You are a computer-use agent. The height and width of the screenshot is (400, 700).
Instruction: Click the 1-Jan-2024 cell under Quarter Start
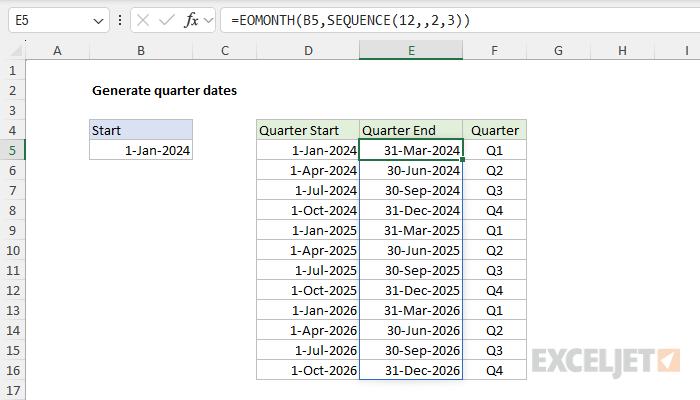[x=308, y=150]
